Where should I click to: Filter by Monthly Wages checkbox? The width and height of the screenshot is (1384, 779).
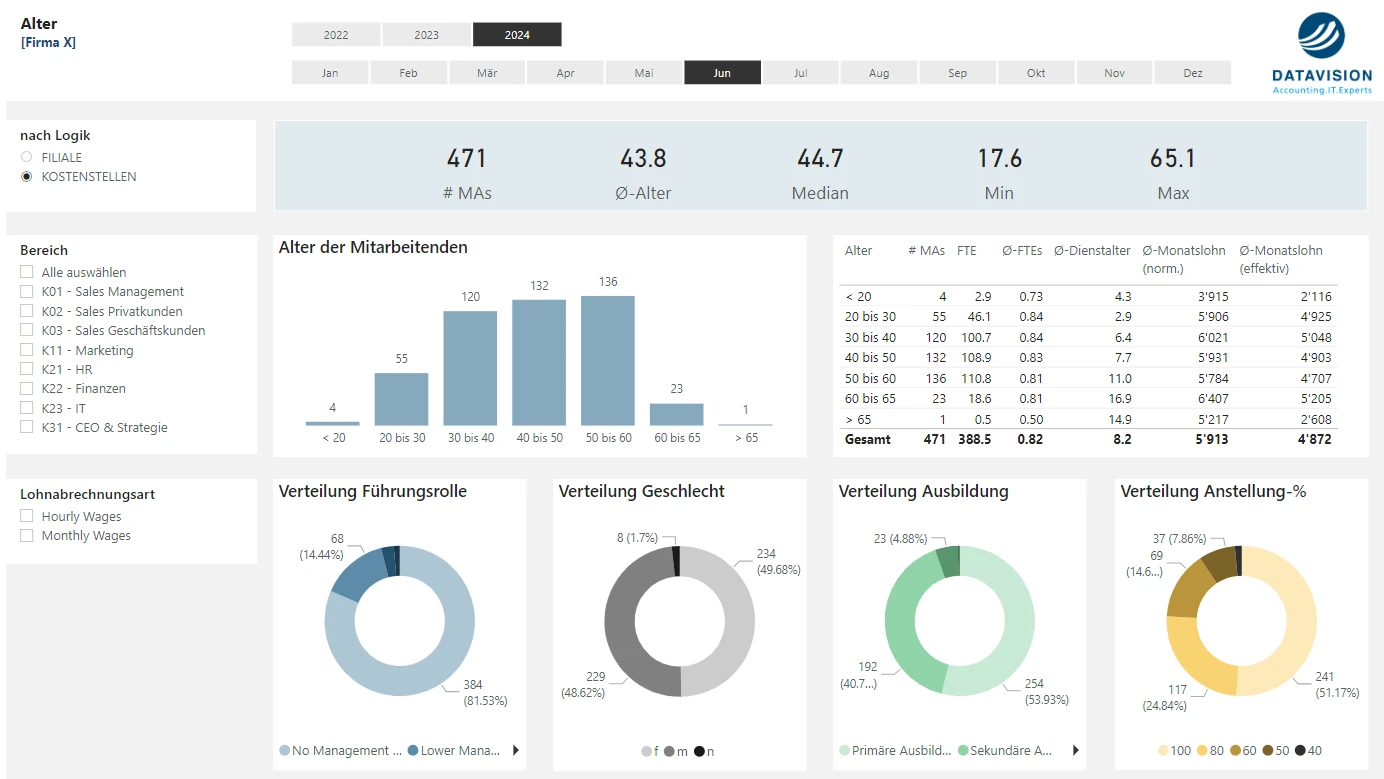pyautogui.click(x=27, y=535)
